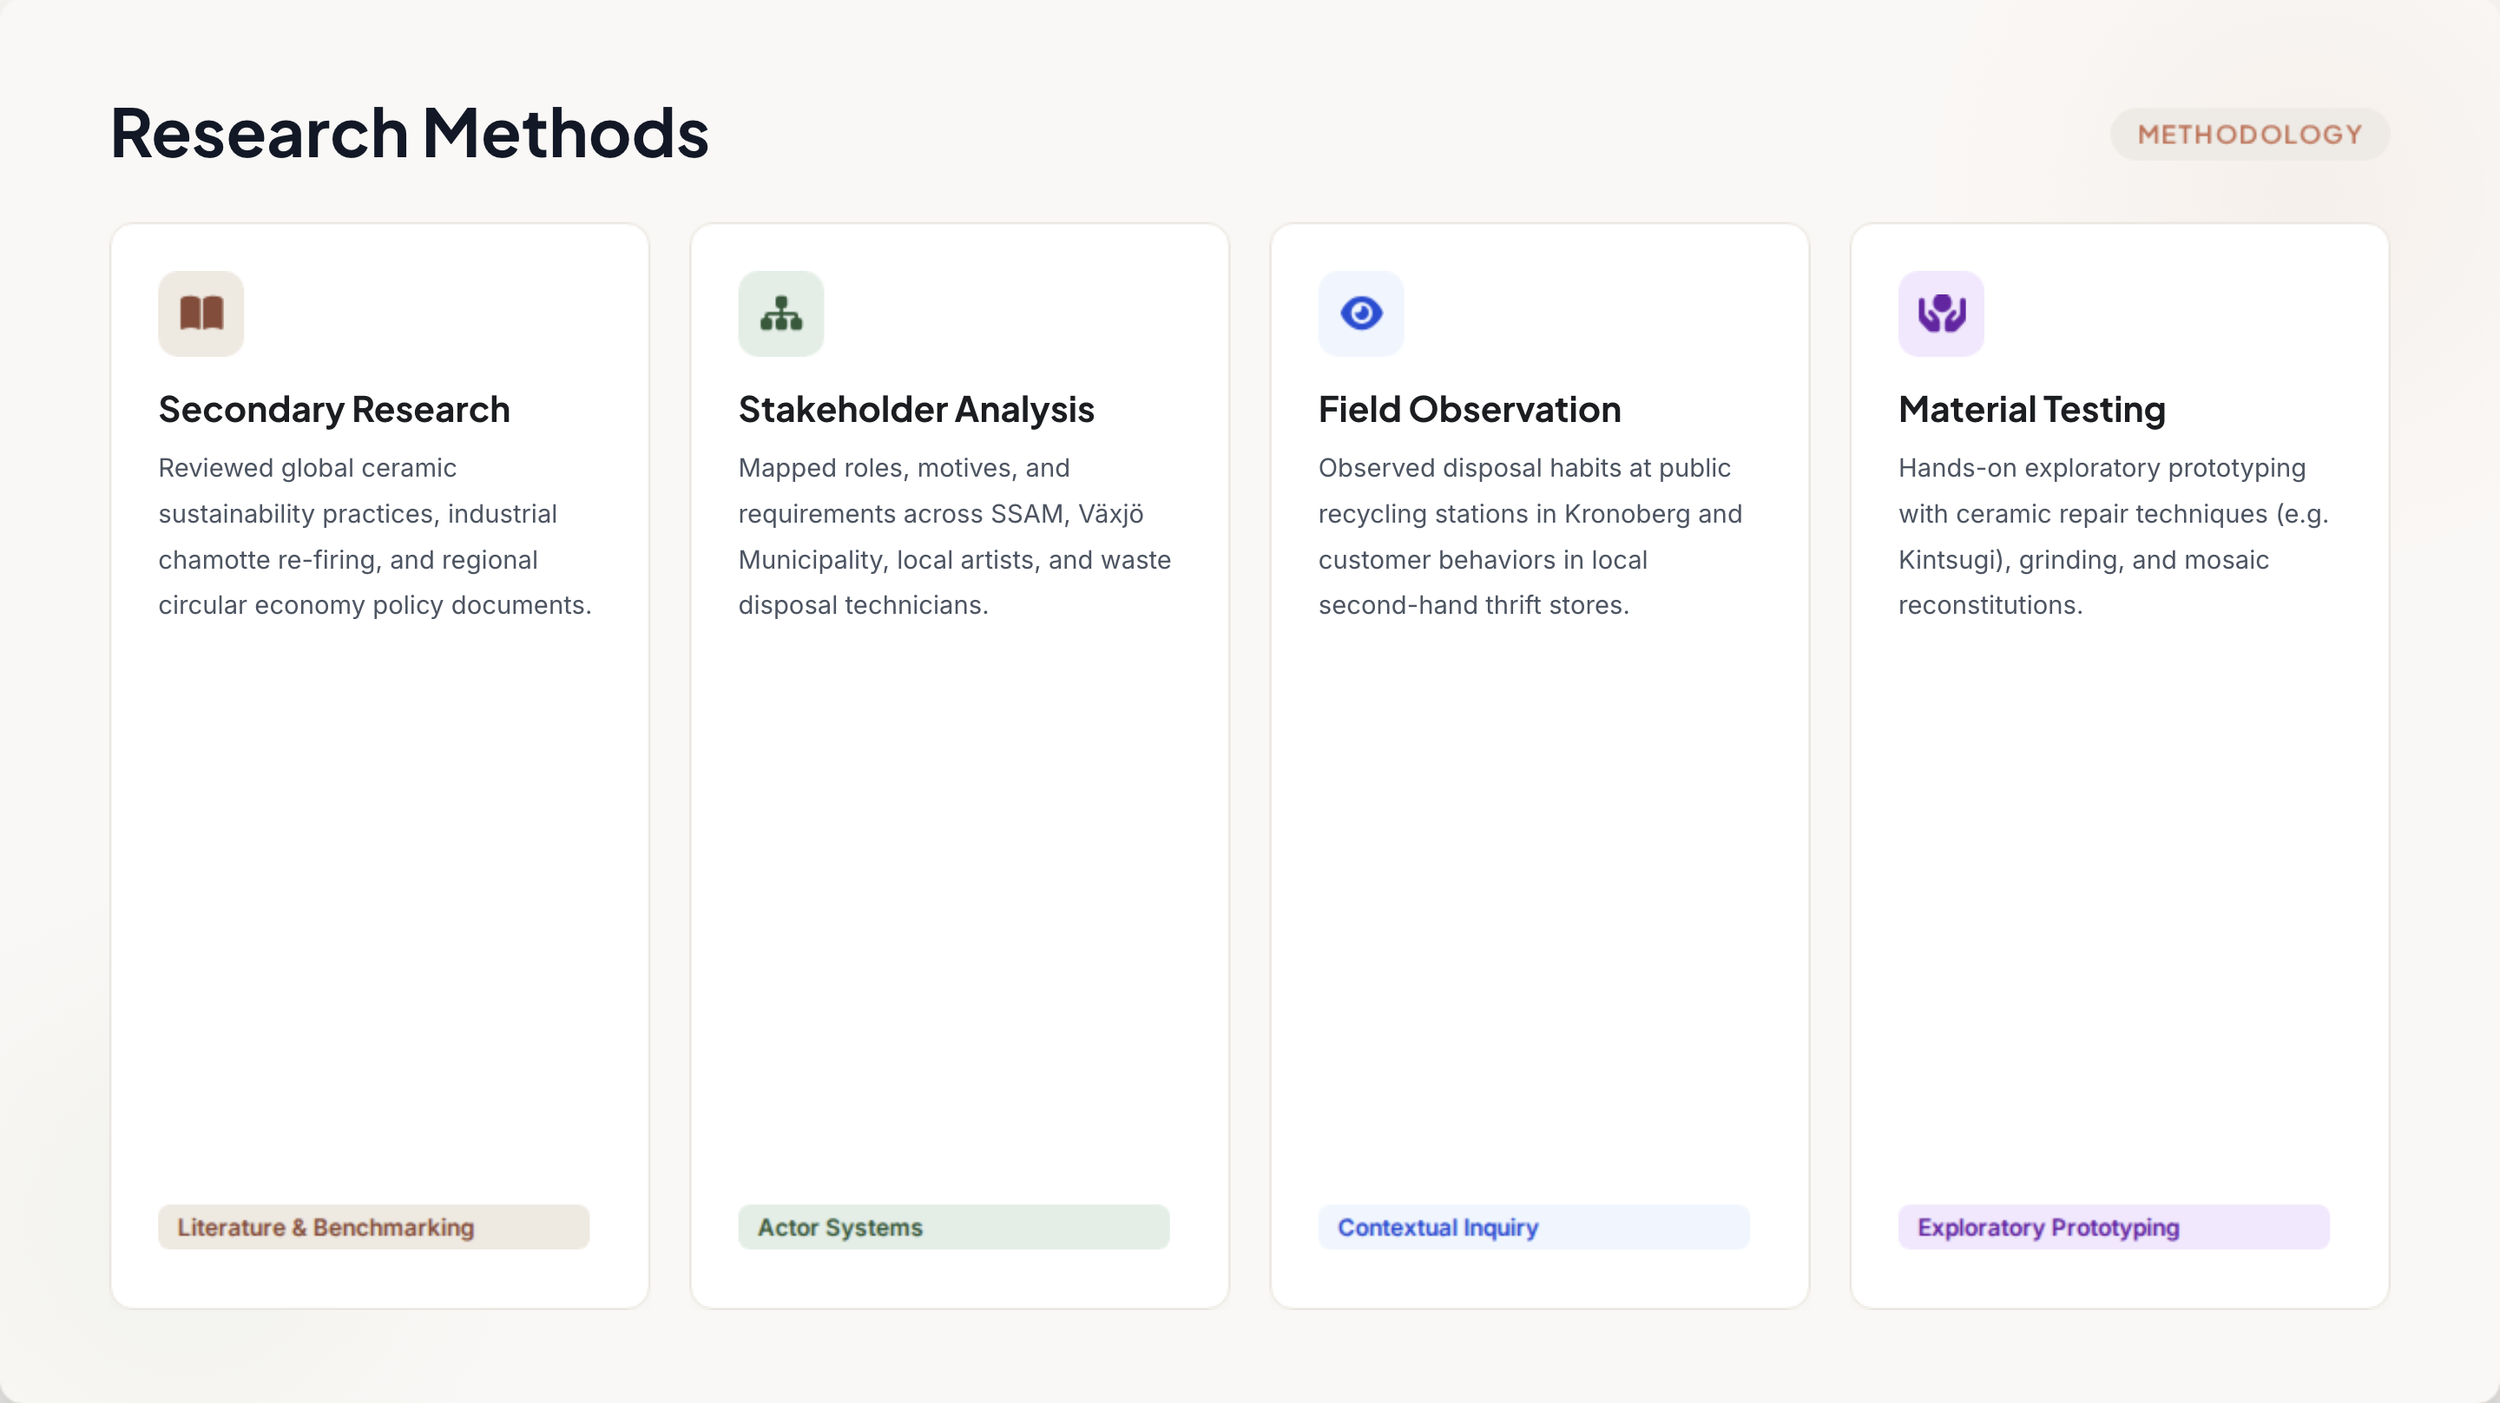Click the blue eye icon
Screen dimensions: 2500x1403
(1361, 313)
